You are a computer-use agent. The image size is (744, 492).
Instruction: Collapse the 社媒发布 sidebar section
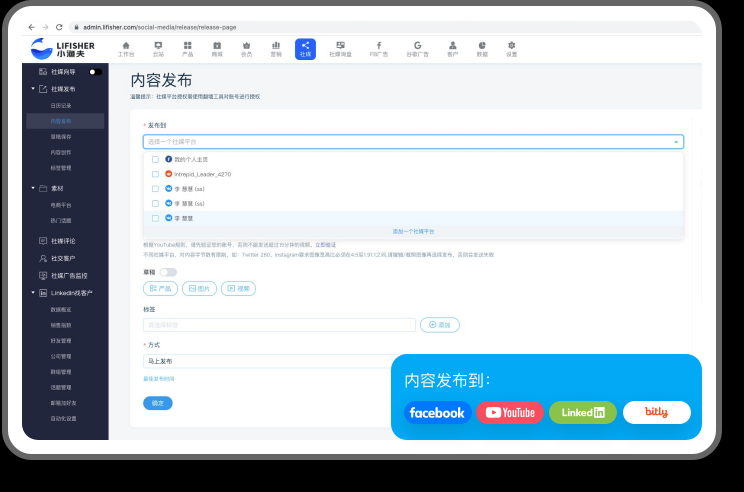[33, 89]
